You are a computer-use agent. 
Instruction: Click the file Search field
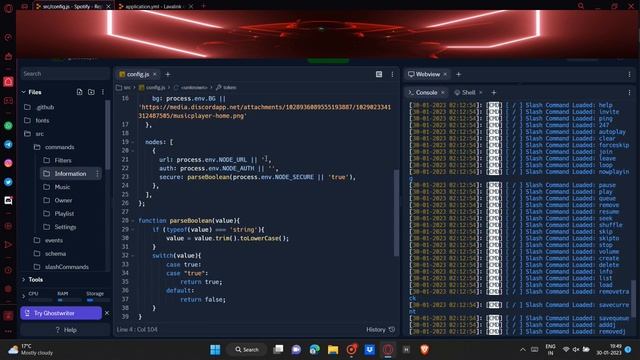[65, 74]
